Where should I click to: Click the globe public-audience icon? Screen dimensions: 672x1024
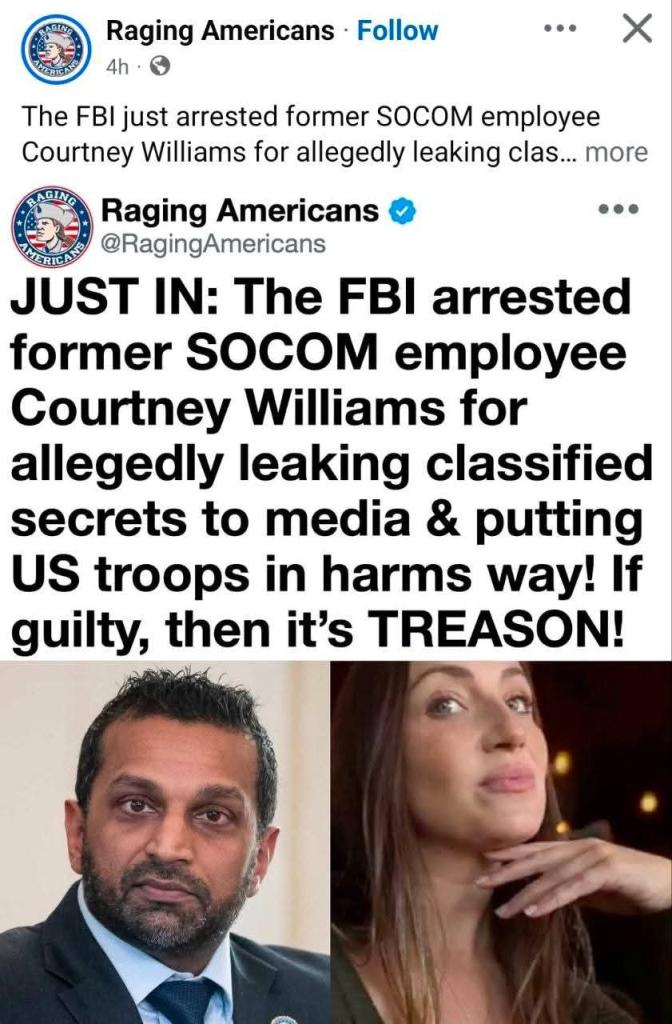pyautogui.click(x=160, y=66)
